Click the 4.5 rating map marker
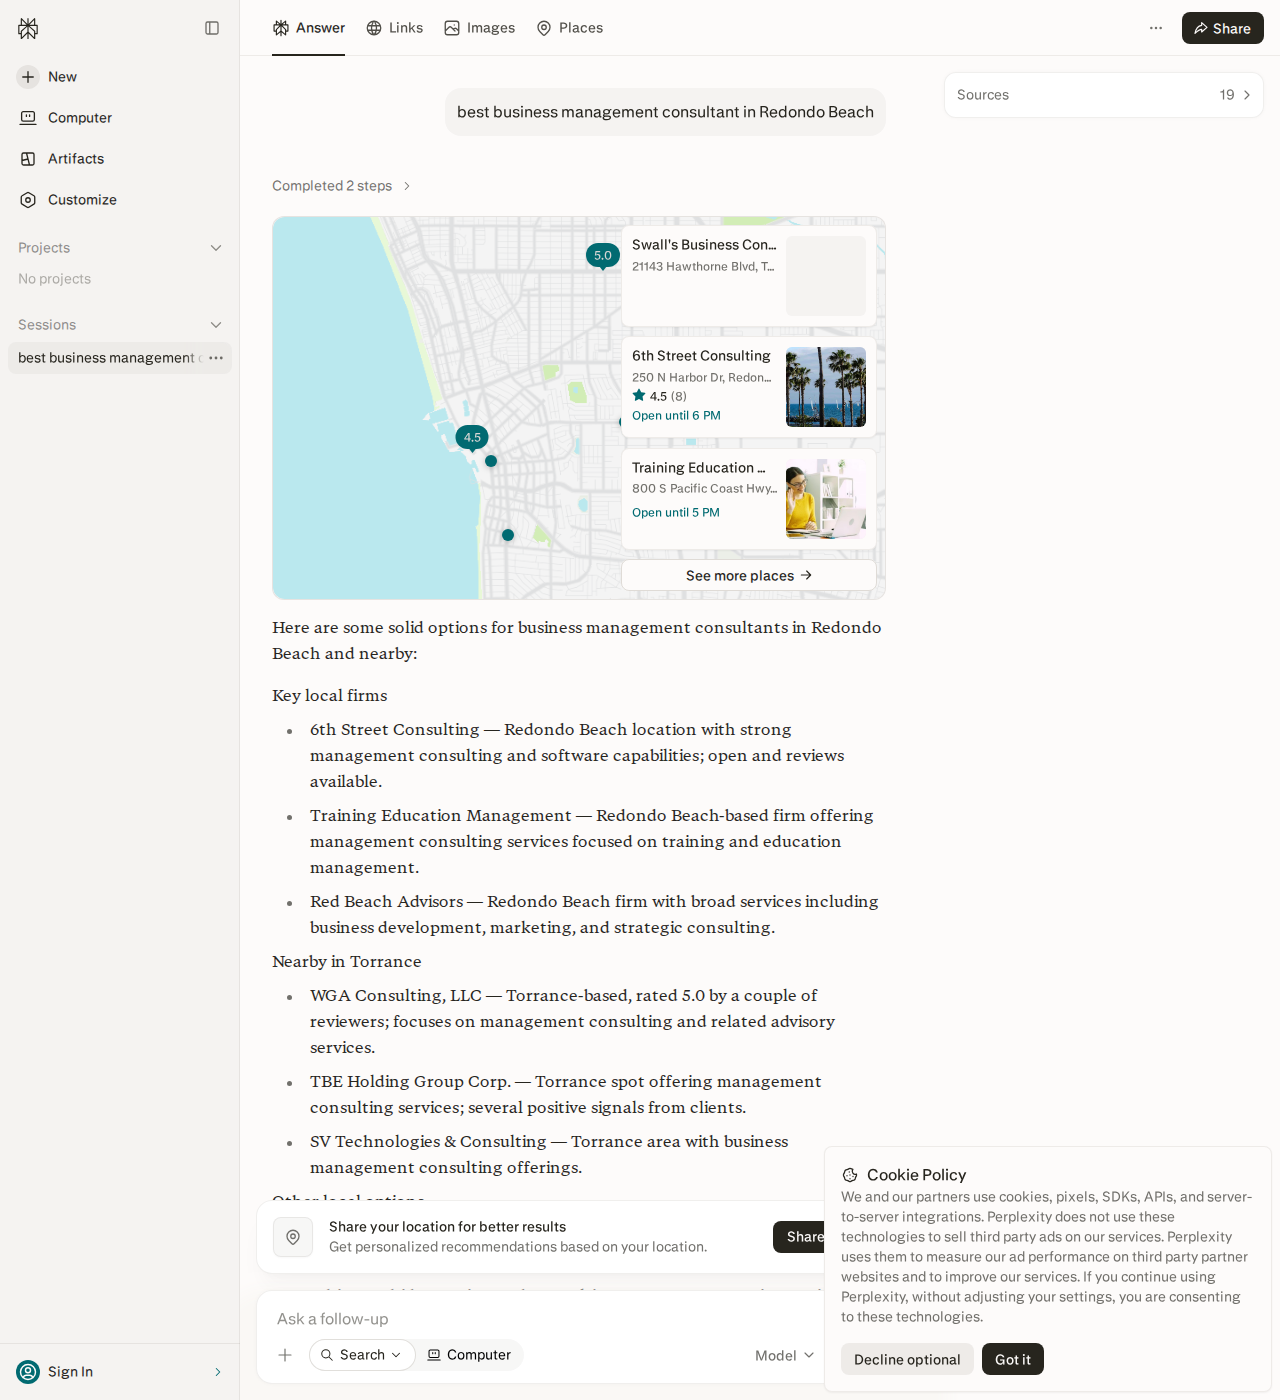1280x1400 pixels. [472, 438]
